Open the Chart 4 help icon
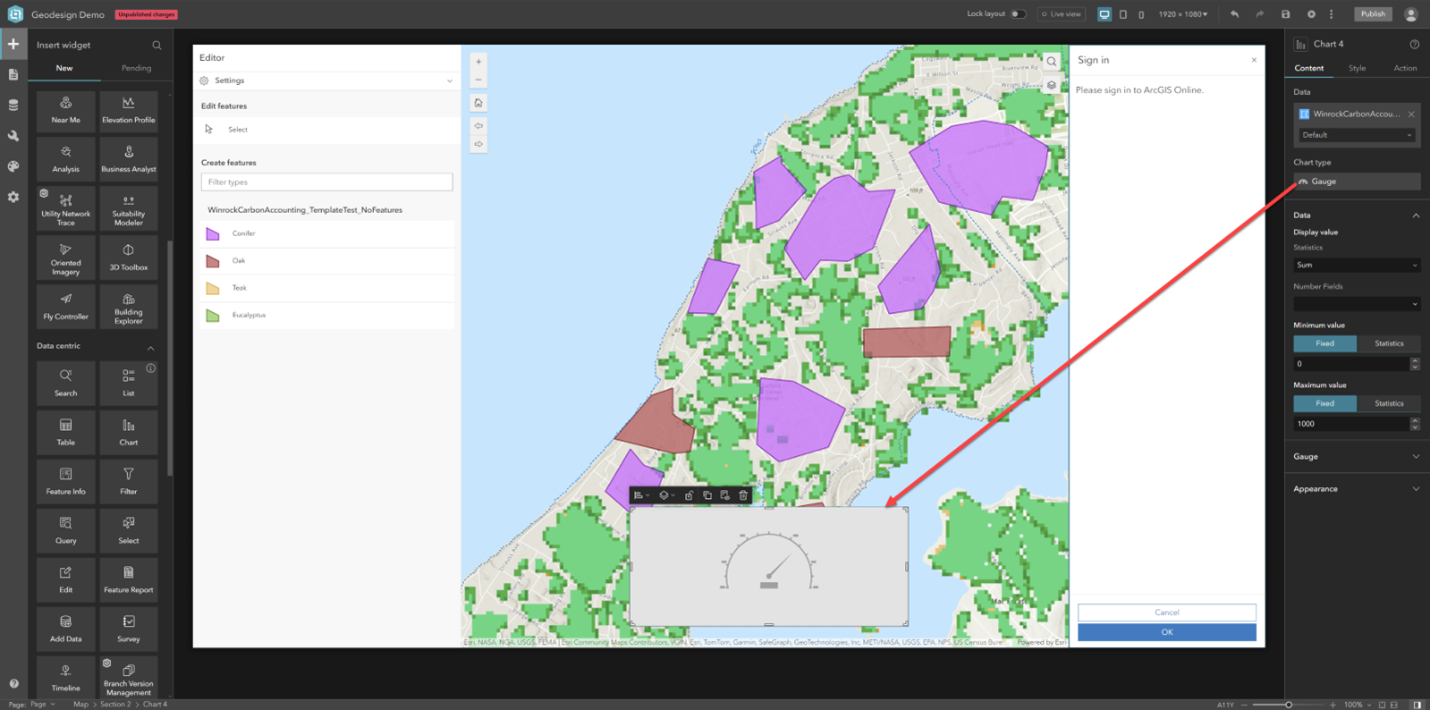Screen dimensions: 1430x710 tap(1414, 44)
